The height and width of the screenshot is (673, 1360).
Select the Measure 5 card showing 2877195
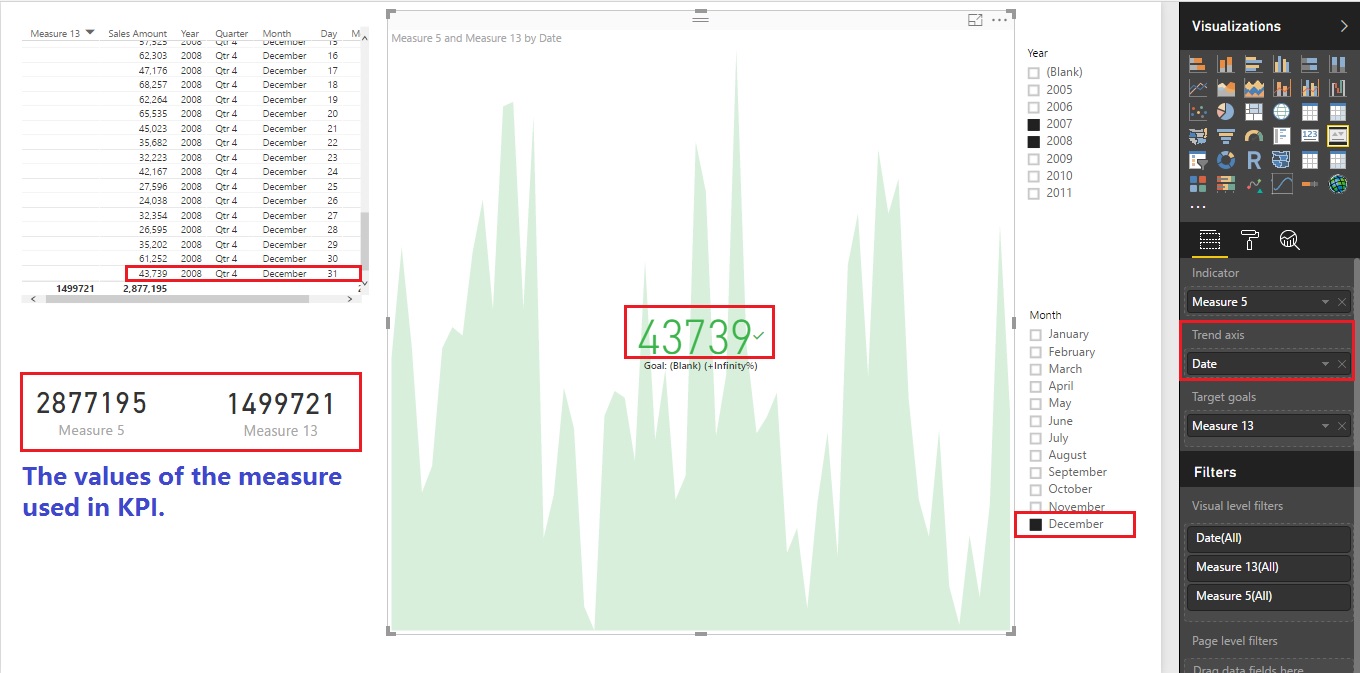92,412
